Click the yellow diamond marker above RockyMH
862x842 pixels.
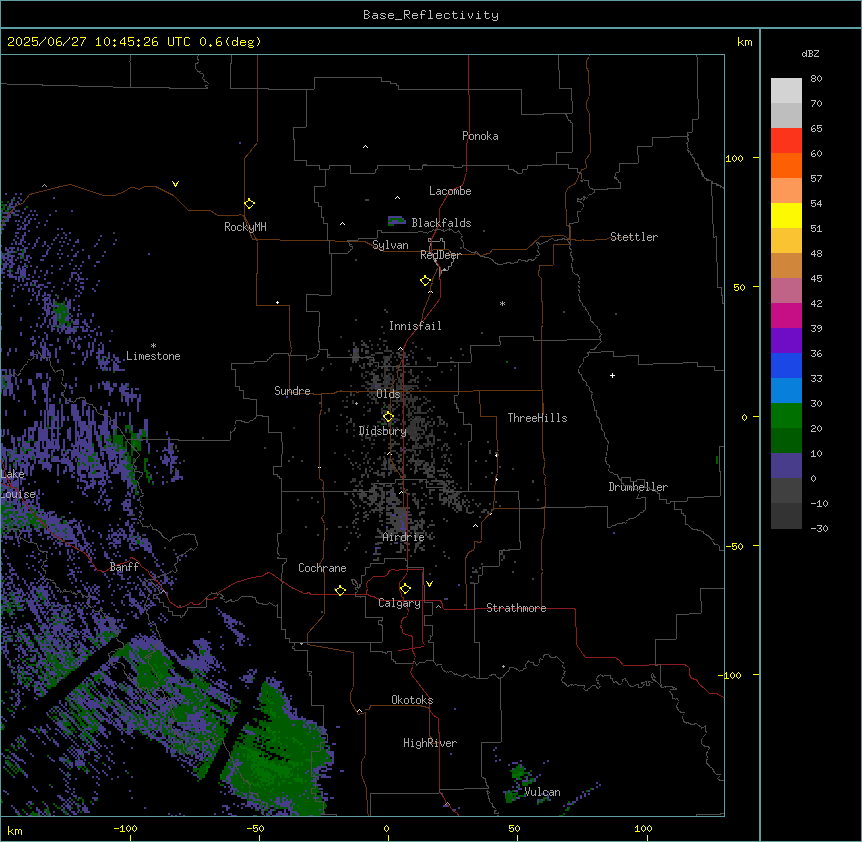coord(250,204)
